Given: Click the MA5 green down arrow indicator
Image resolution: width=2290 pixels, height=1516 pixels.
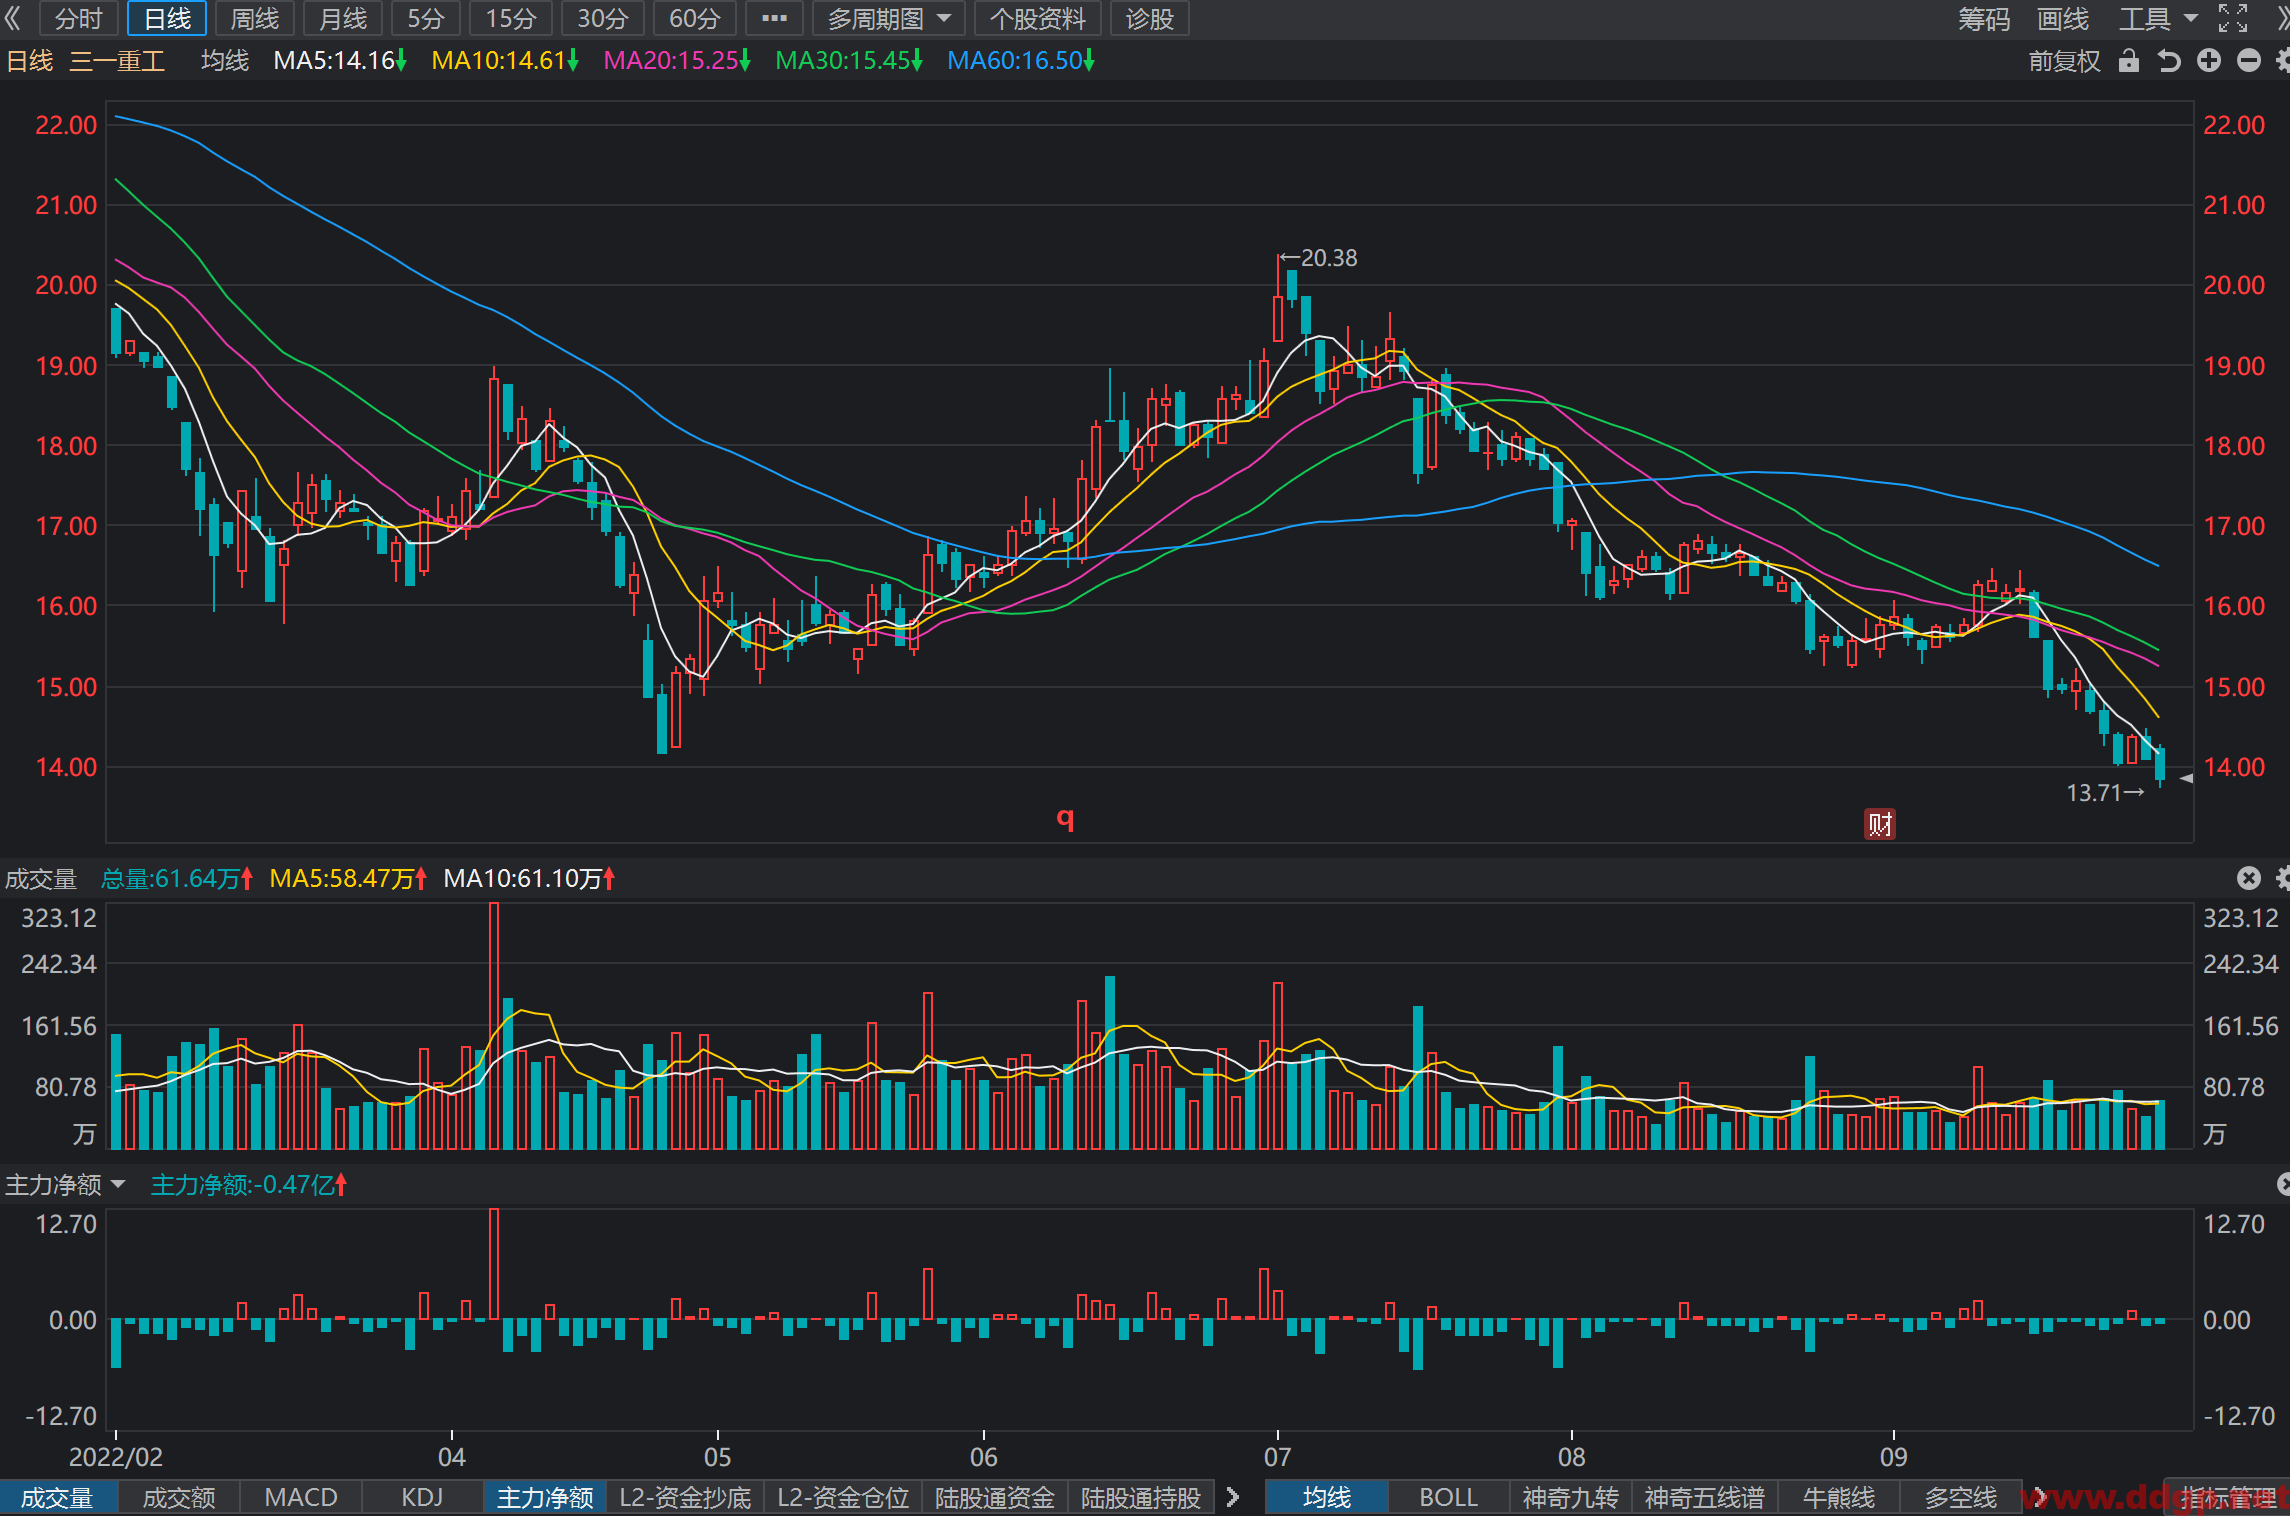Looking at the screenshot, I should (401, 61).
